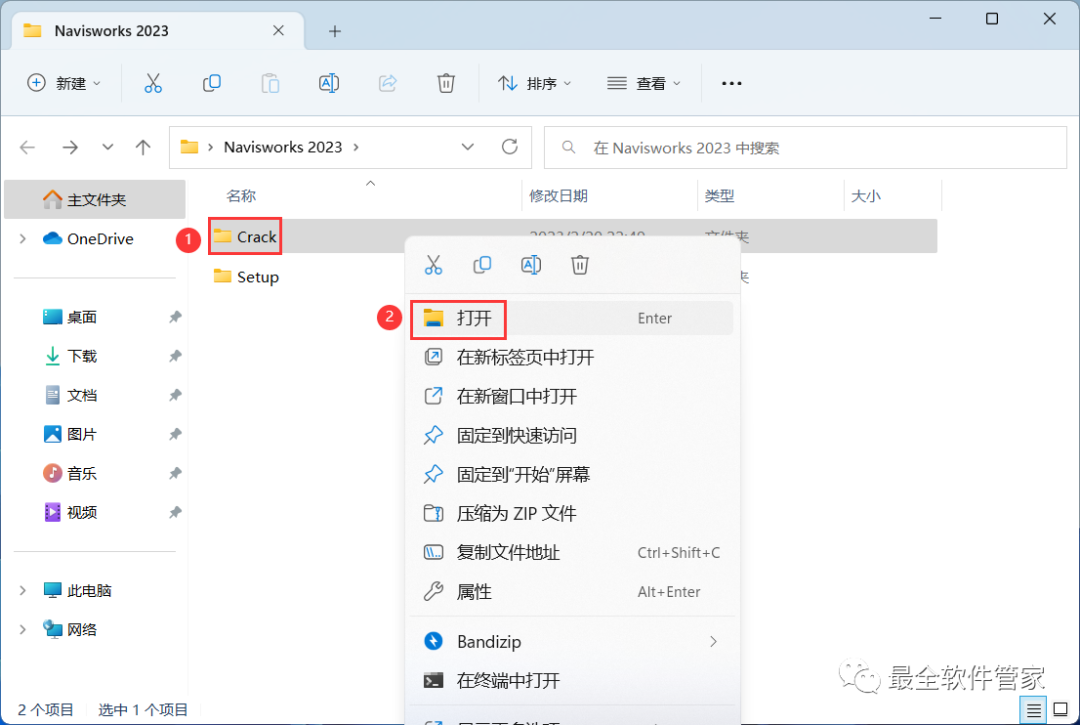Open the 新建 dropdown

coord(63,83)
